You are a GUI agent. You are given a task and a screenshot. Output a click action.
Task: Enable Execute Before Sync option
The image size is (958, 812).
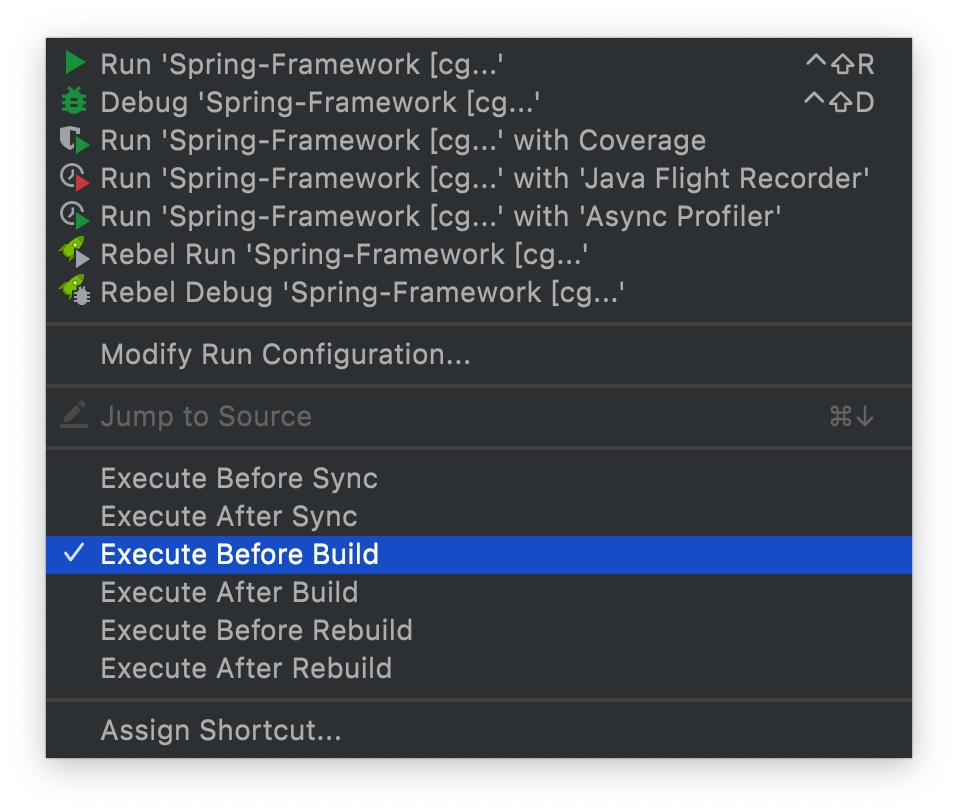pyautogui.click(x=239, y=478)
